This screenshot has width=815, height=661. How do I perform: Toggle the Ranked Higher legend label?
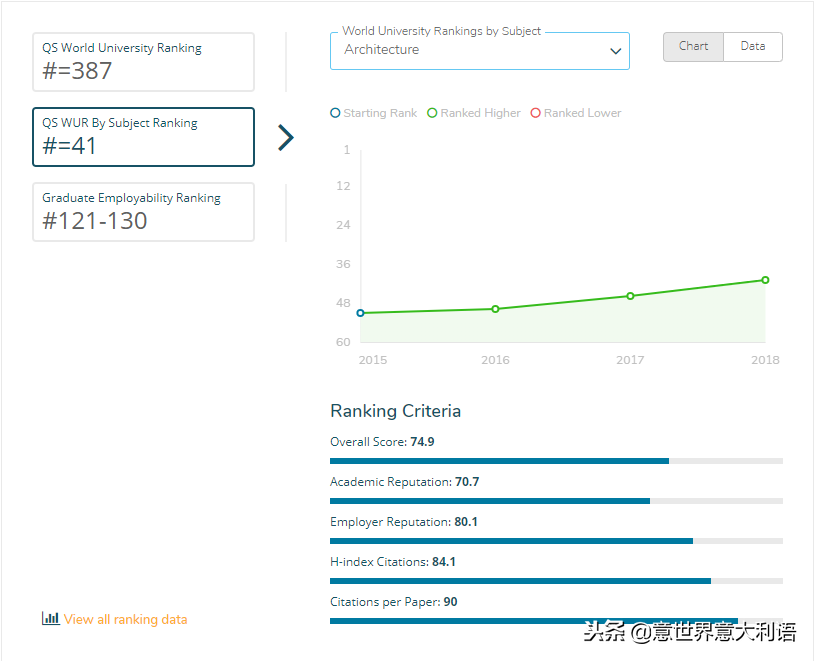[480, 113]
